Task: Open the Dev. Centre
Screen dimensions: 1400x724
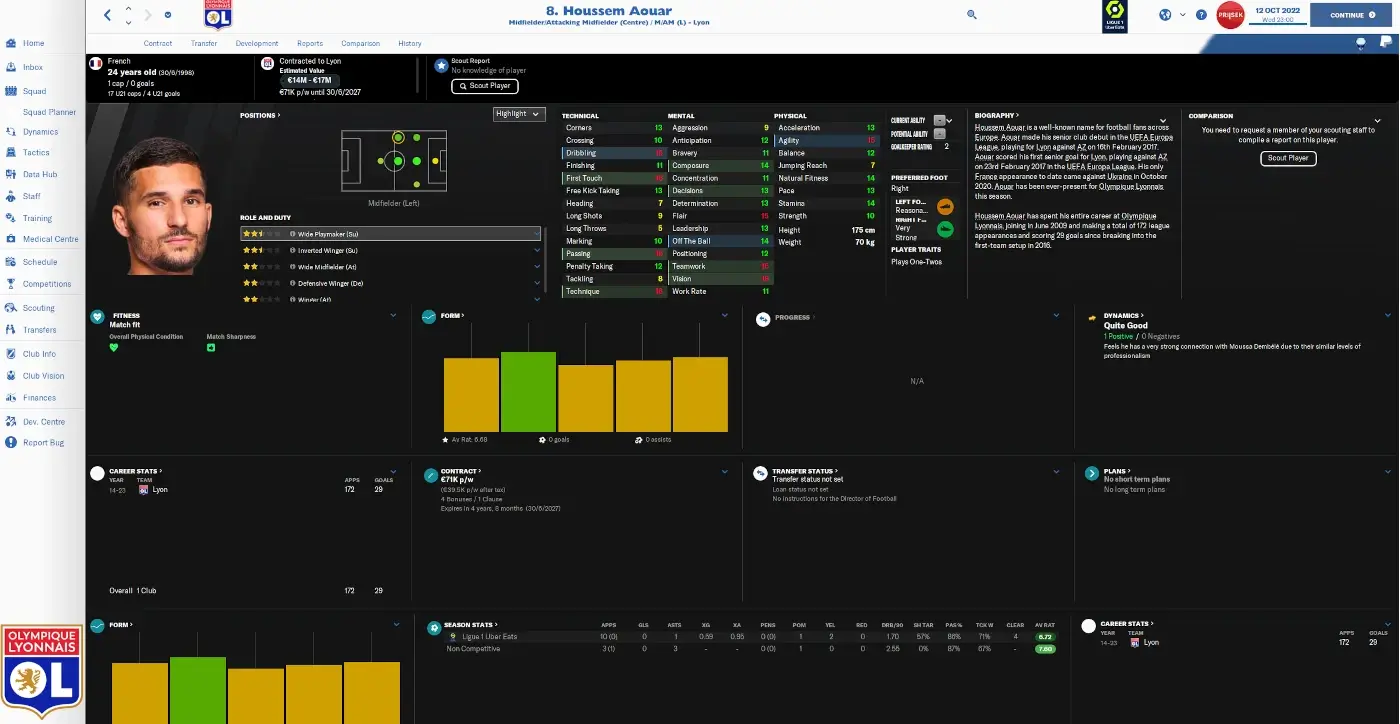Action: pyautogui.click(x=44, y=422)
